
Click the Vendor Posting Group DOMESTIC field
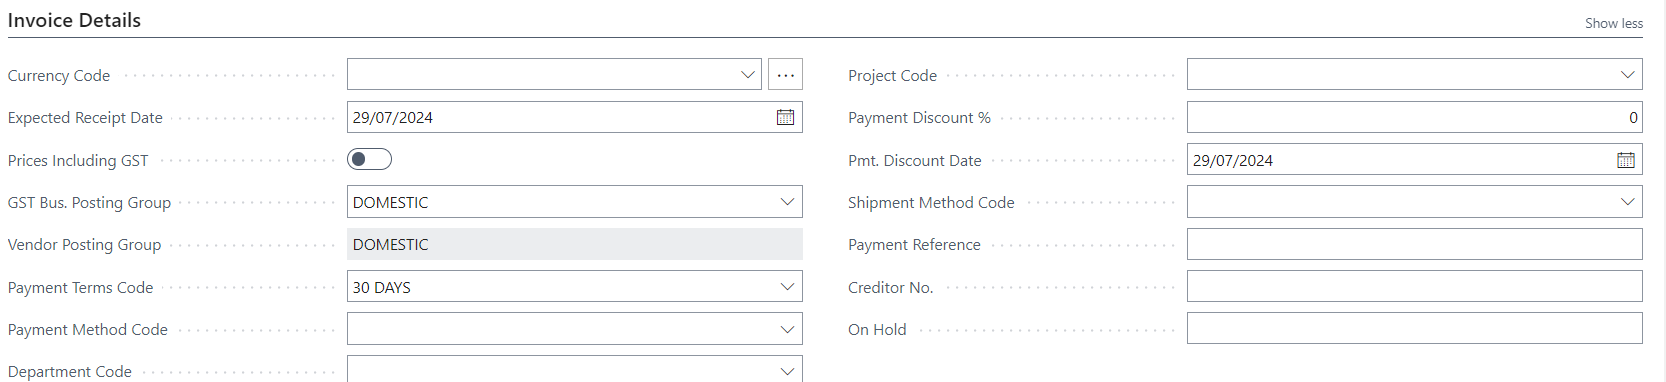click(x=575, y=244)
